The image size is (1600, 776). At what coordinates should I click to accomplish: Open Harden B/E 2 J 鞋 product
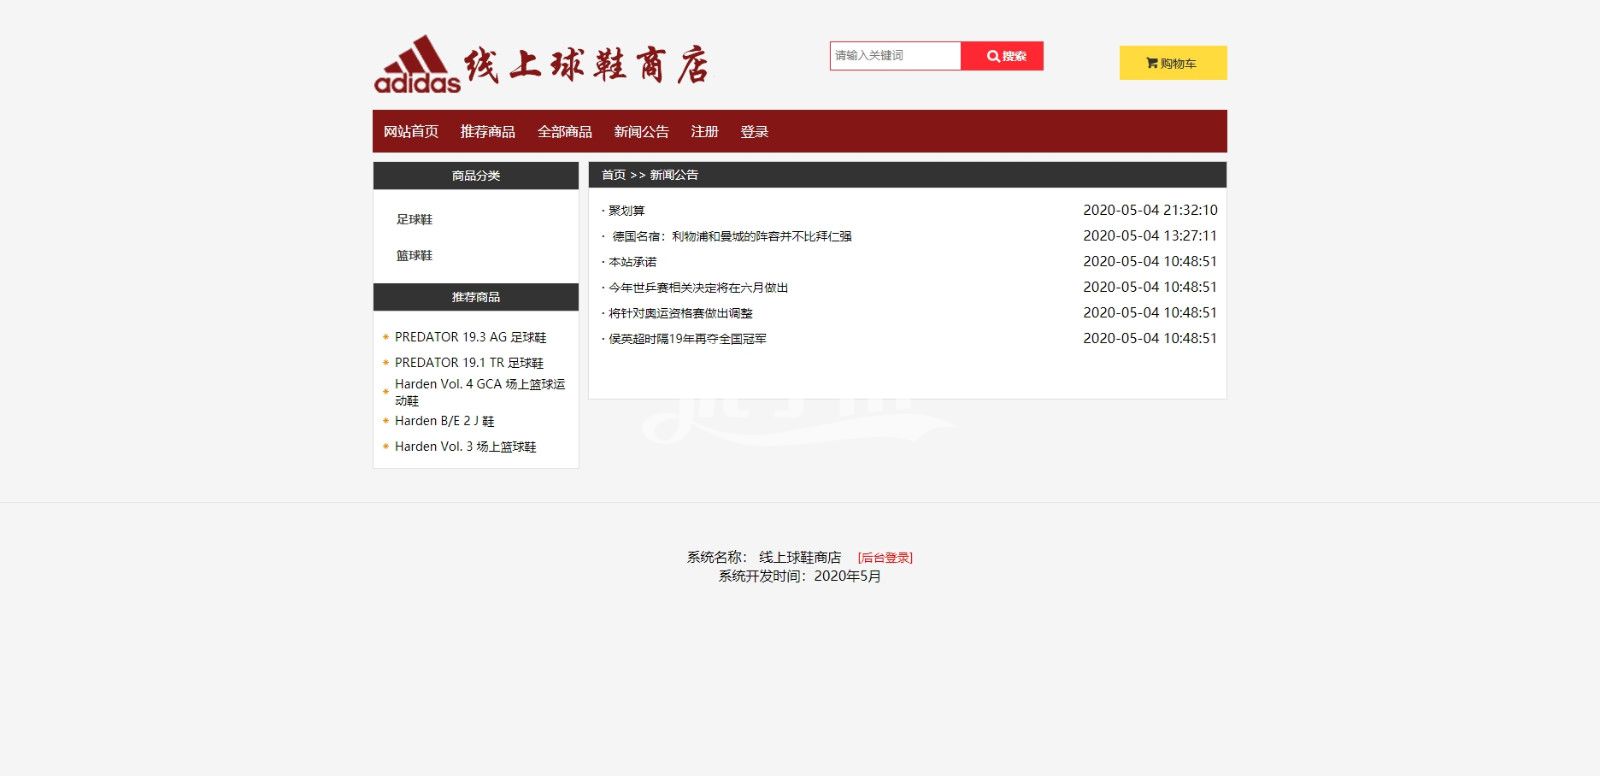(444, 421)
